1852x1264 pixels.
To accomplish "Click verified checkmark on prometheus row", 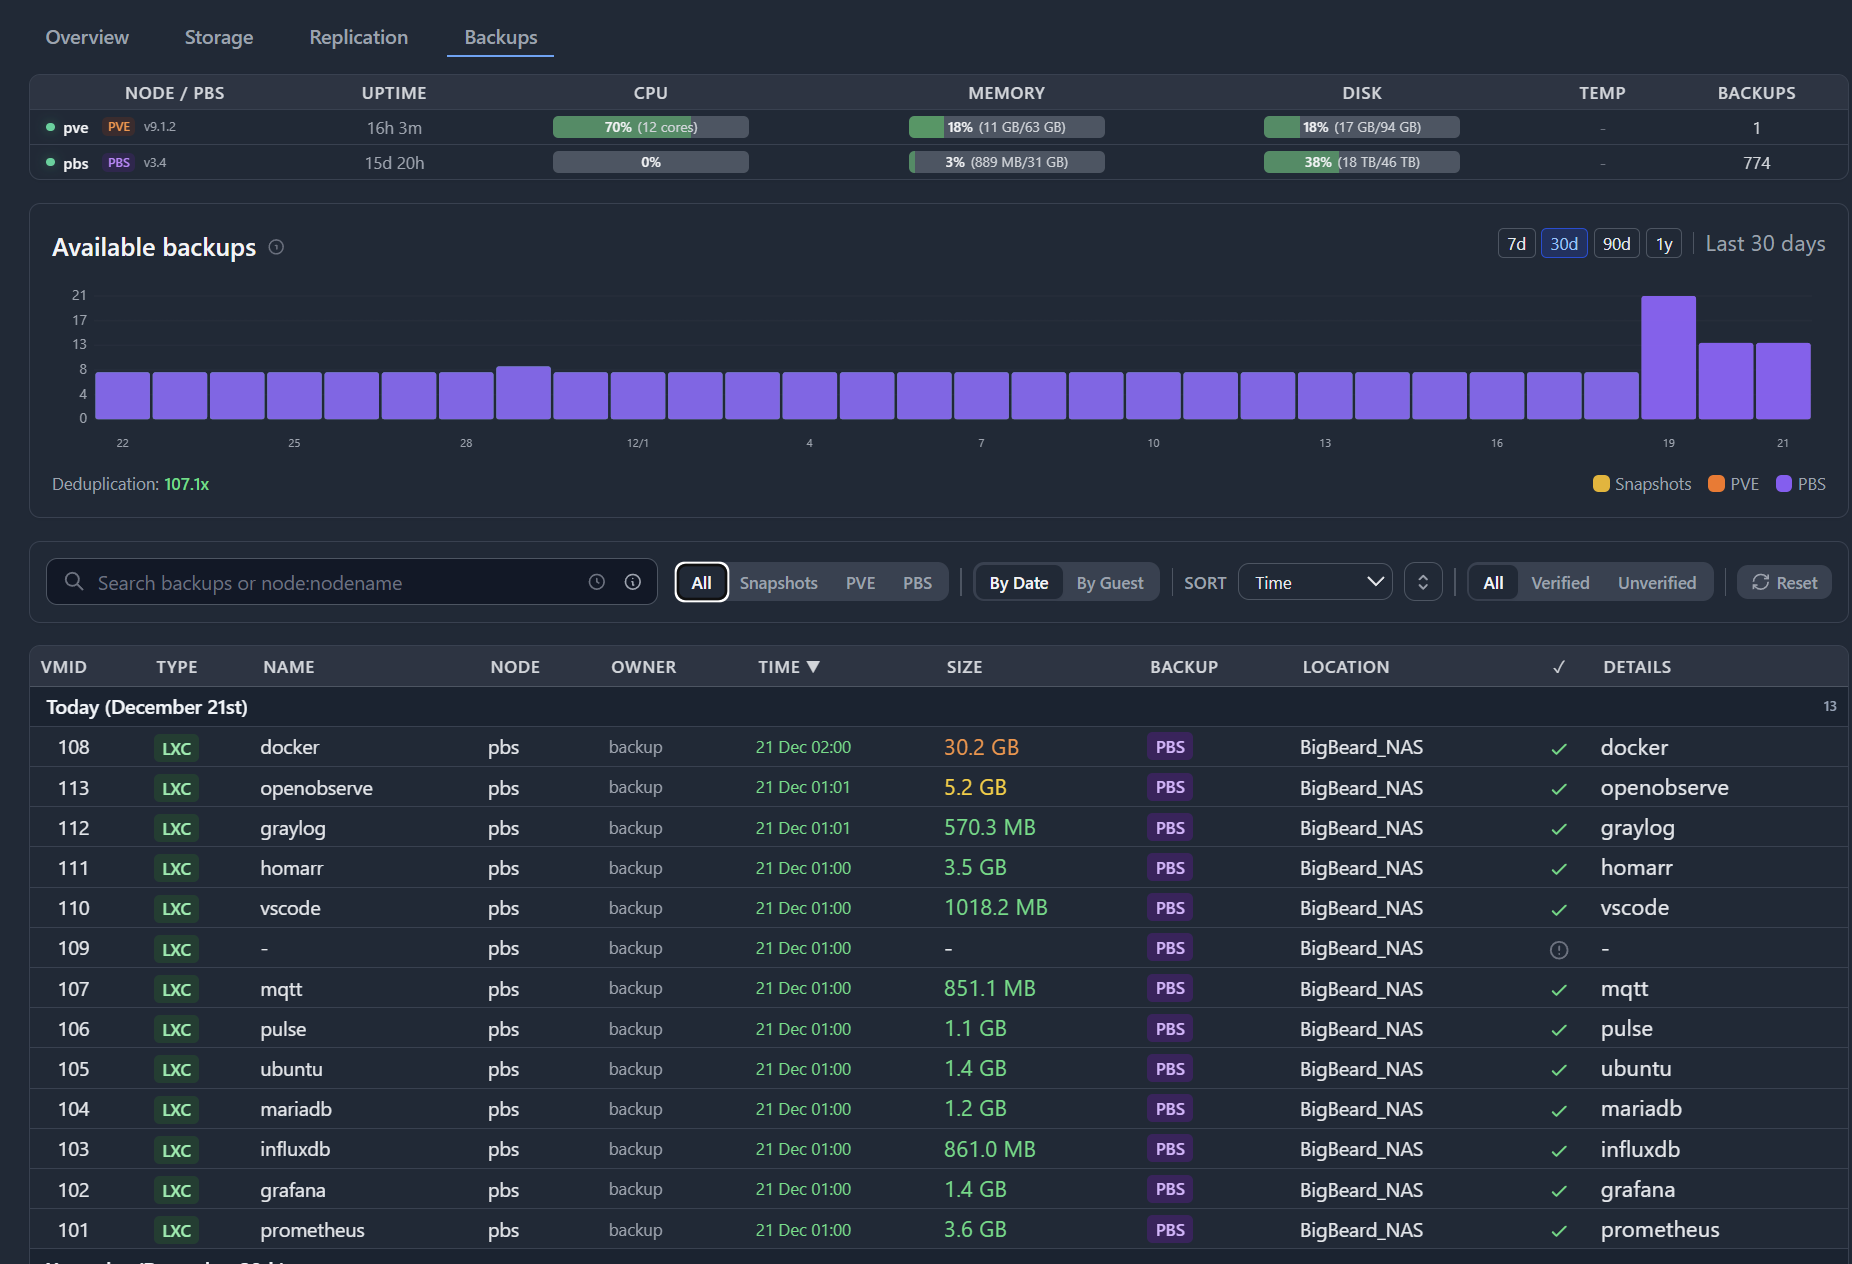I will point(1558,1231).
